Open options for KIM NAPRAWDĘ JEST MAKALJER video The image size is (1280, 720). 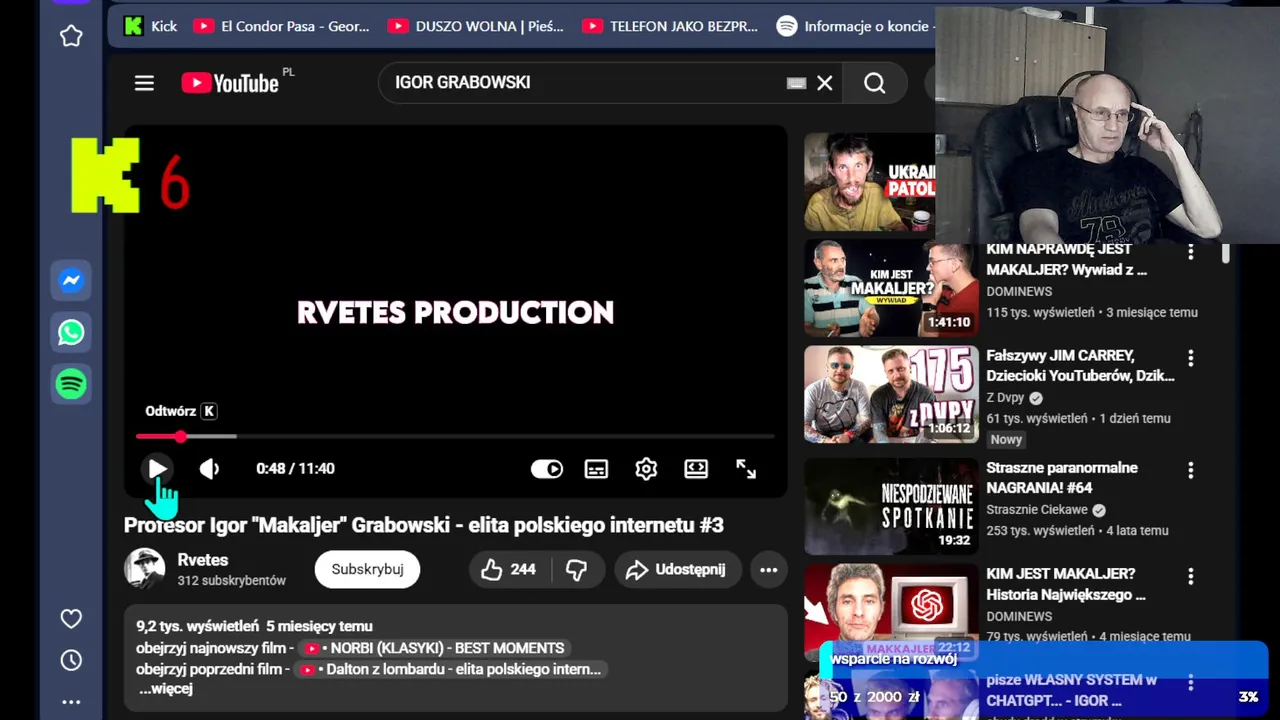click(1190, 252)
